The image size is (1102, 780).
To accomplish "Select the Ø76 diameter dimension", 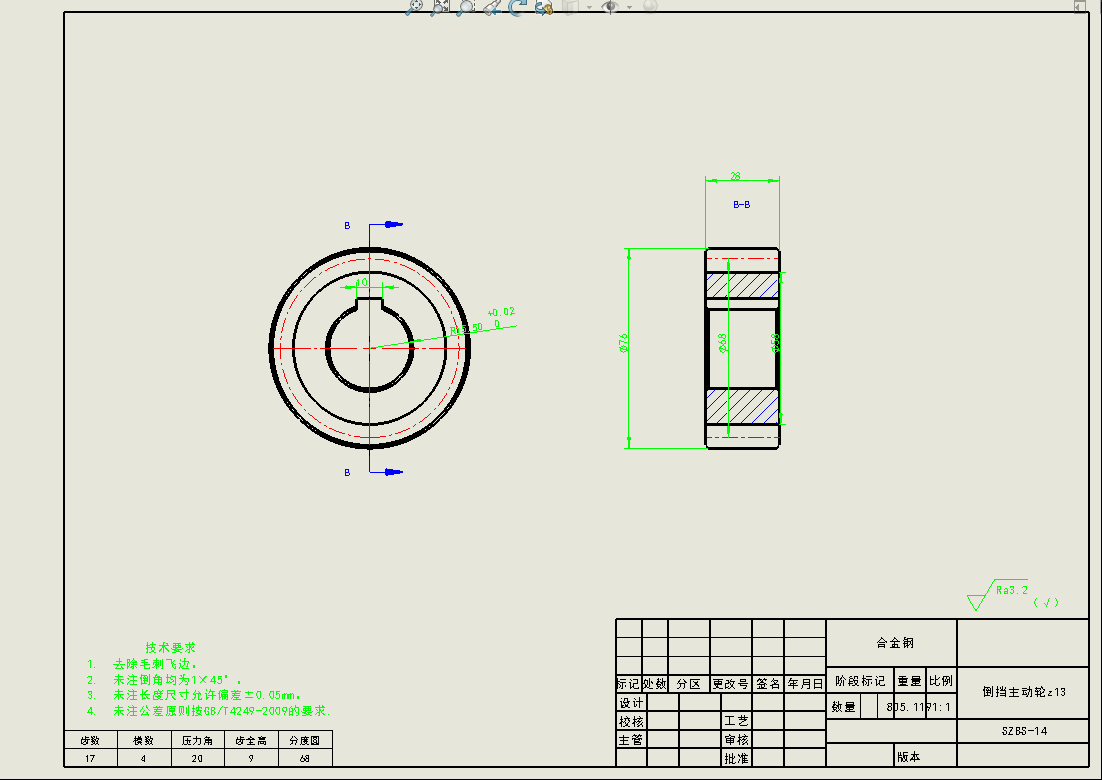I will tap(624, 344).
